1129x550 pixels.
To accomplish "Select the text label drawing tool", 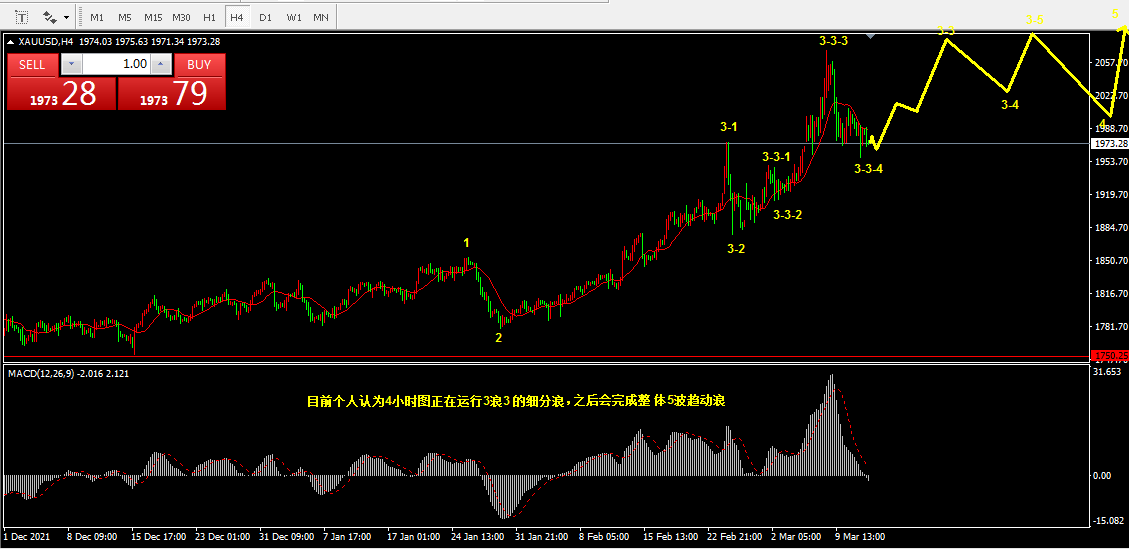I will (21, 16).
